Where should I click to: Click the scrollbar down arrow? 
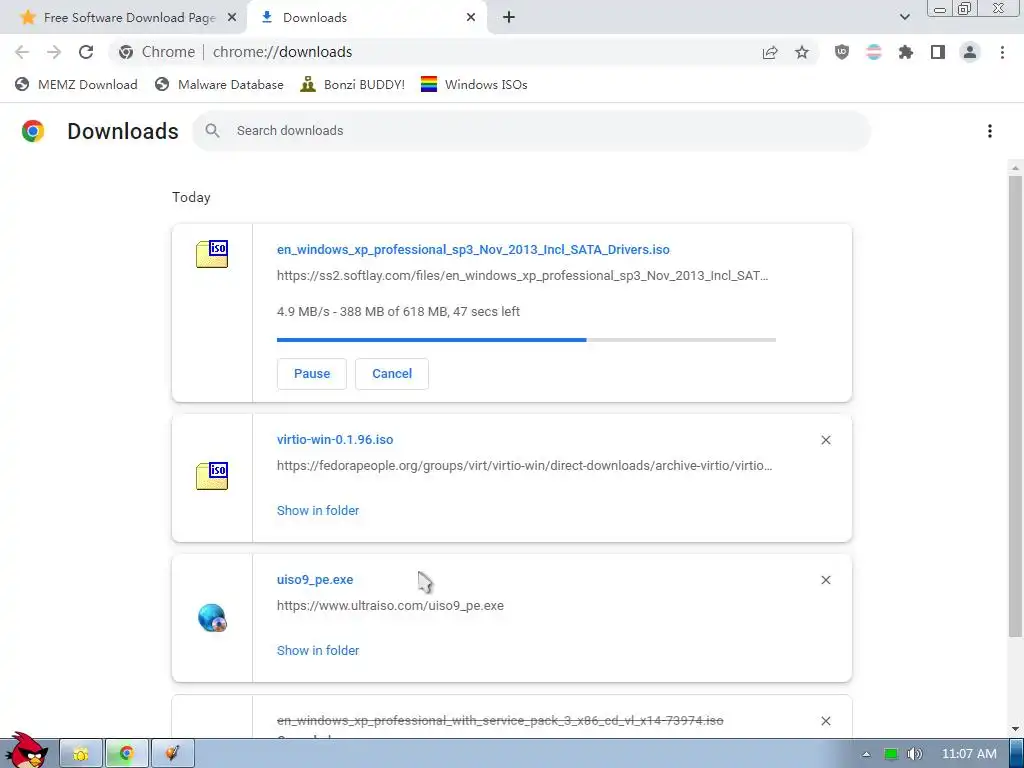click(1015, 729)
